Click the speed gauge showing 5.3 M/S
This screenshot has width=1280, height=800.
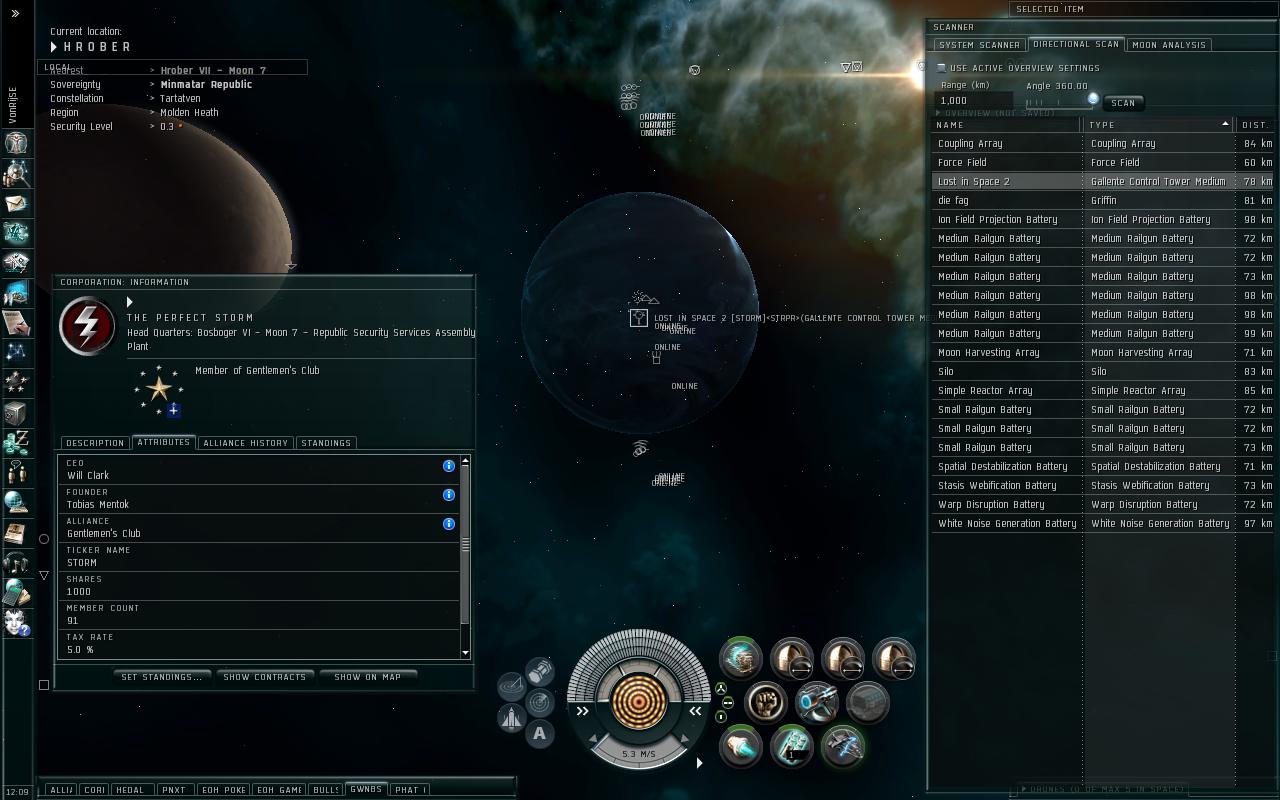639,754
